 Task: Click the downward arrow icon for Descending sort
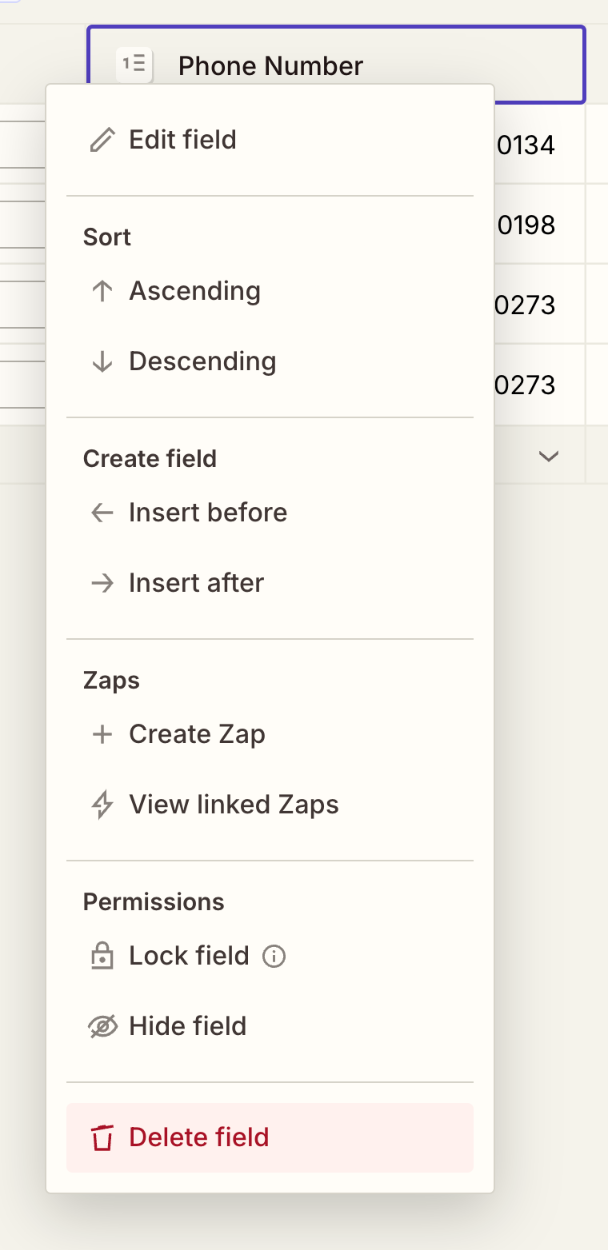[x=101, y=361]
